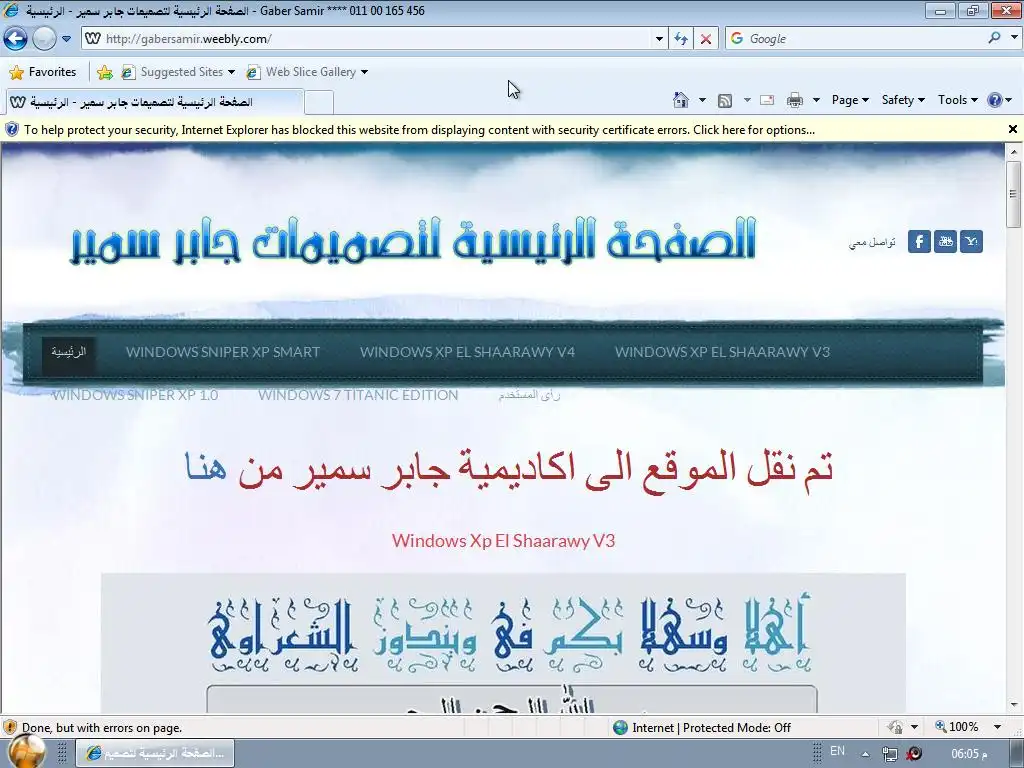
Task: Click Add to Favorites Bar icon
Action: pos(104,72)
